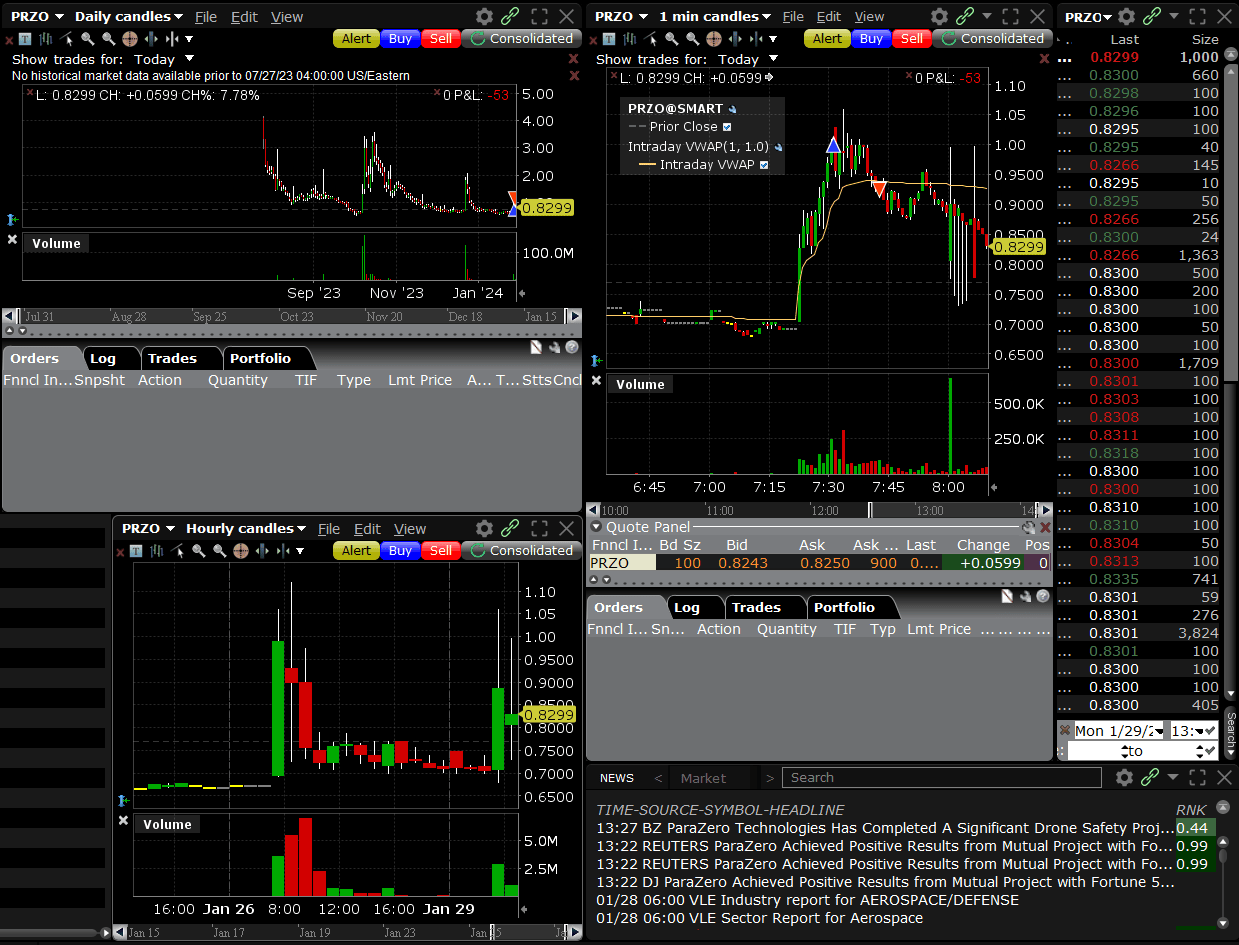1239x945 pixels.
Task: Open Show trades for Today dropdown in Daily chart
Action: click(189, 59)
